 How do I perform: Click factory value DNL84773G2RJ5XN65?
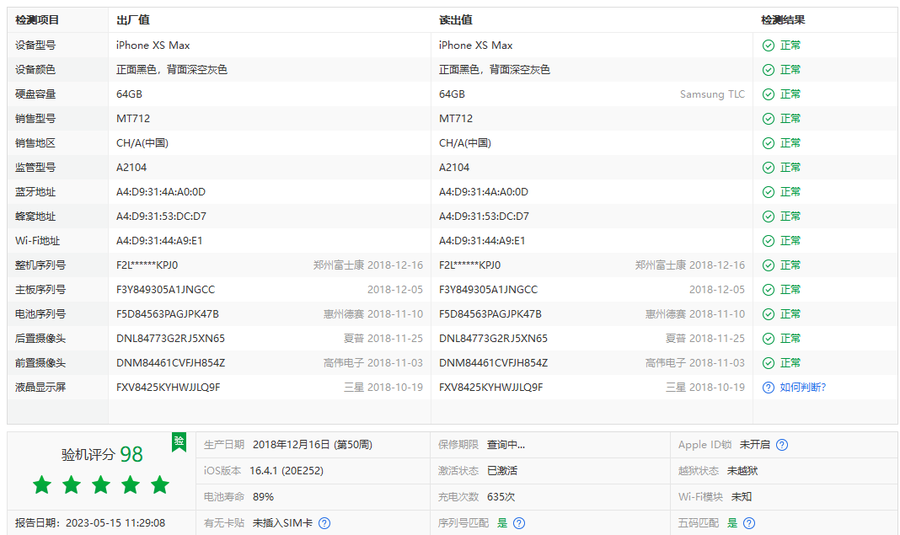click(170, 339)
